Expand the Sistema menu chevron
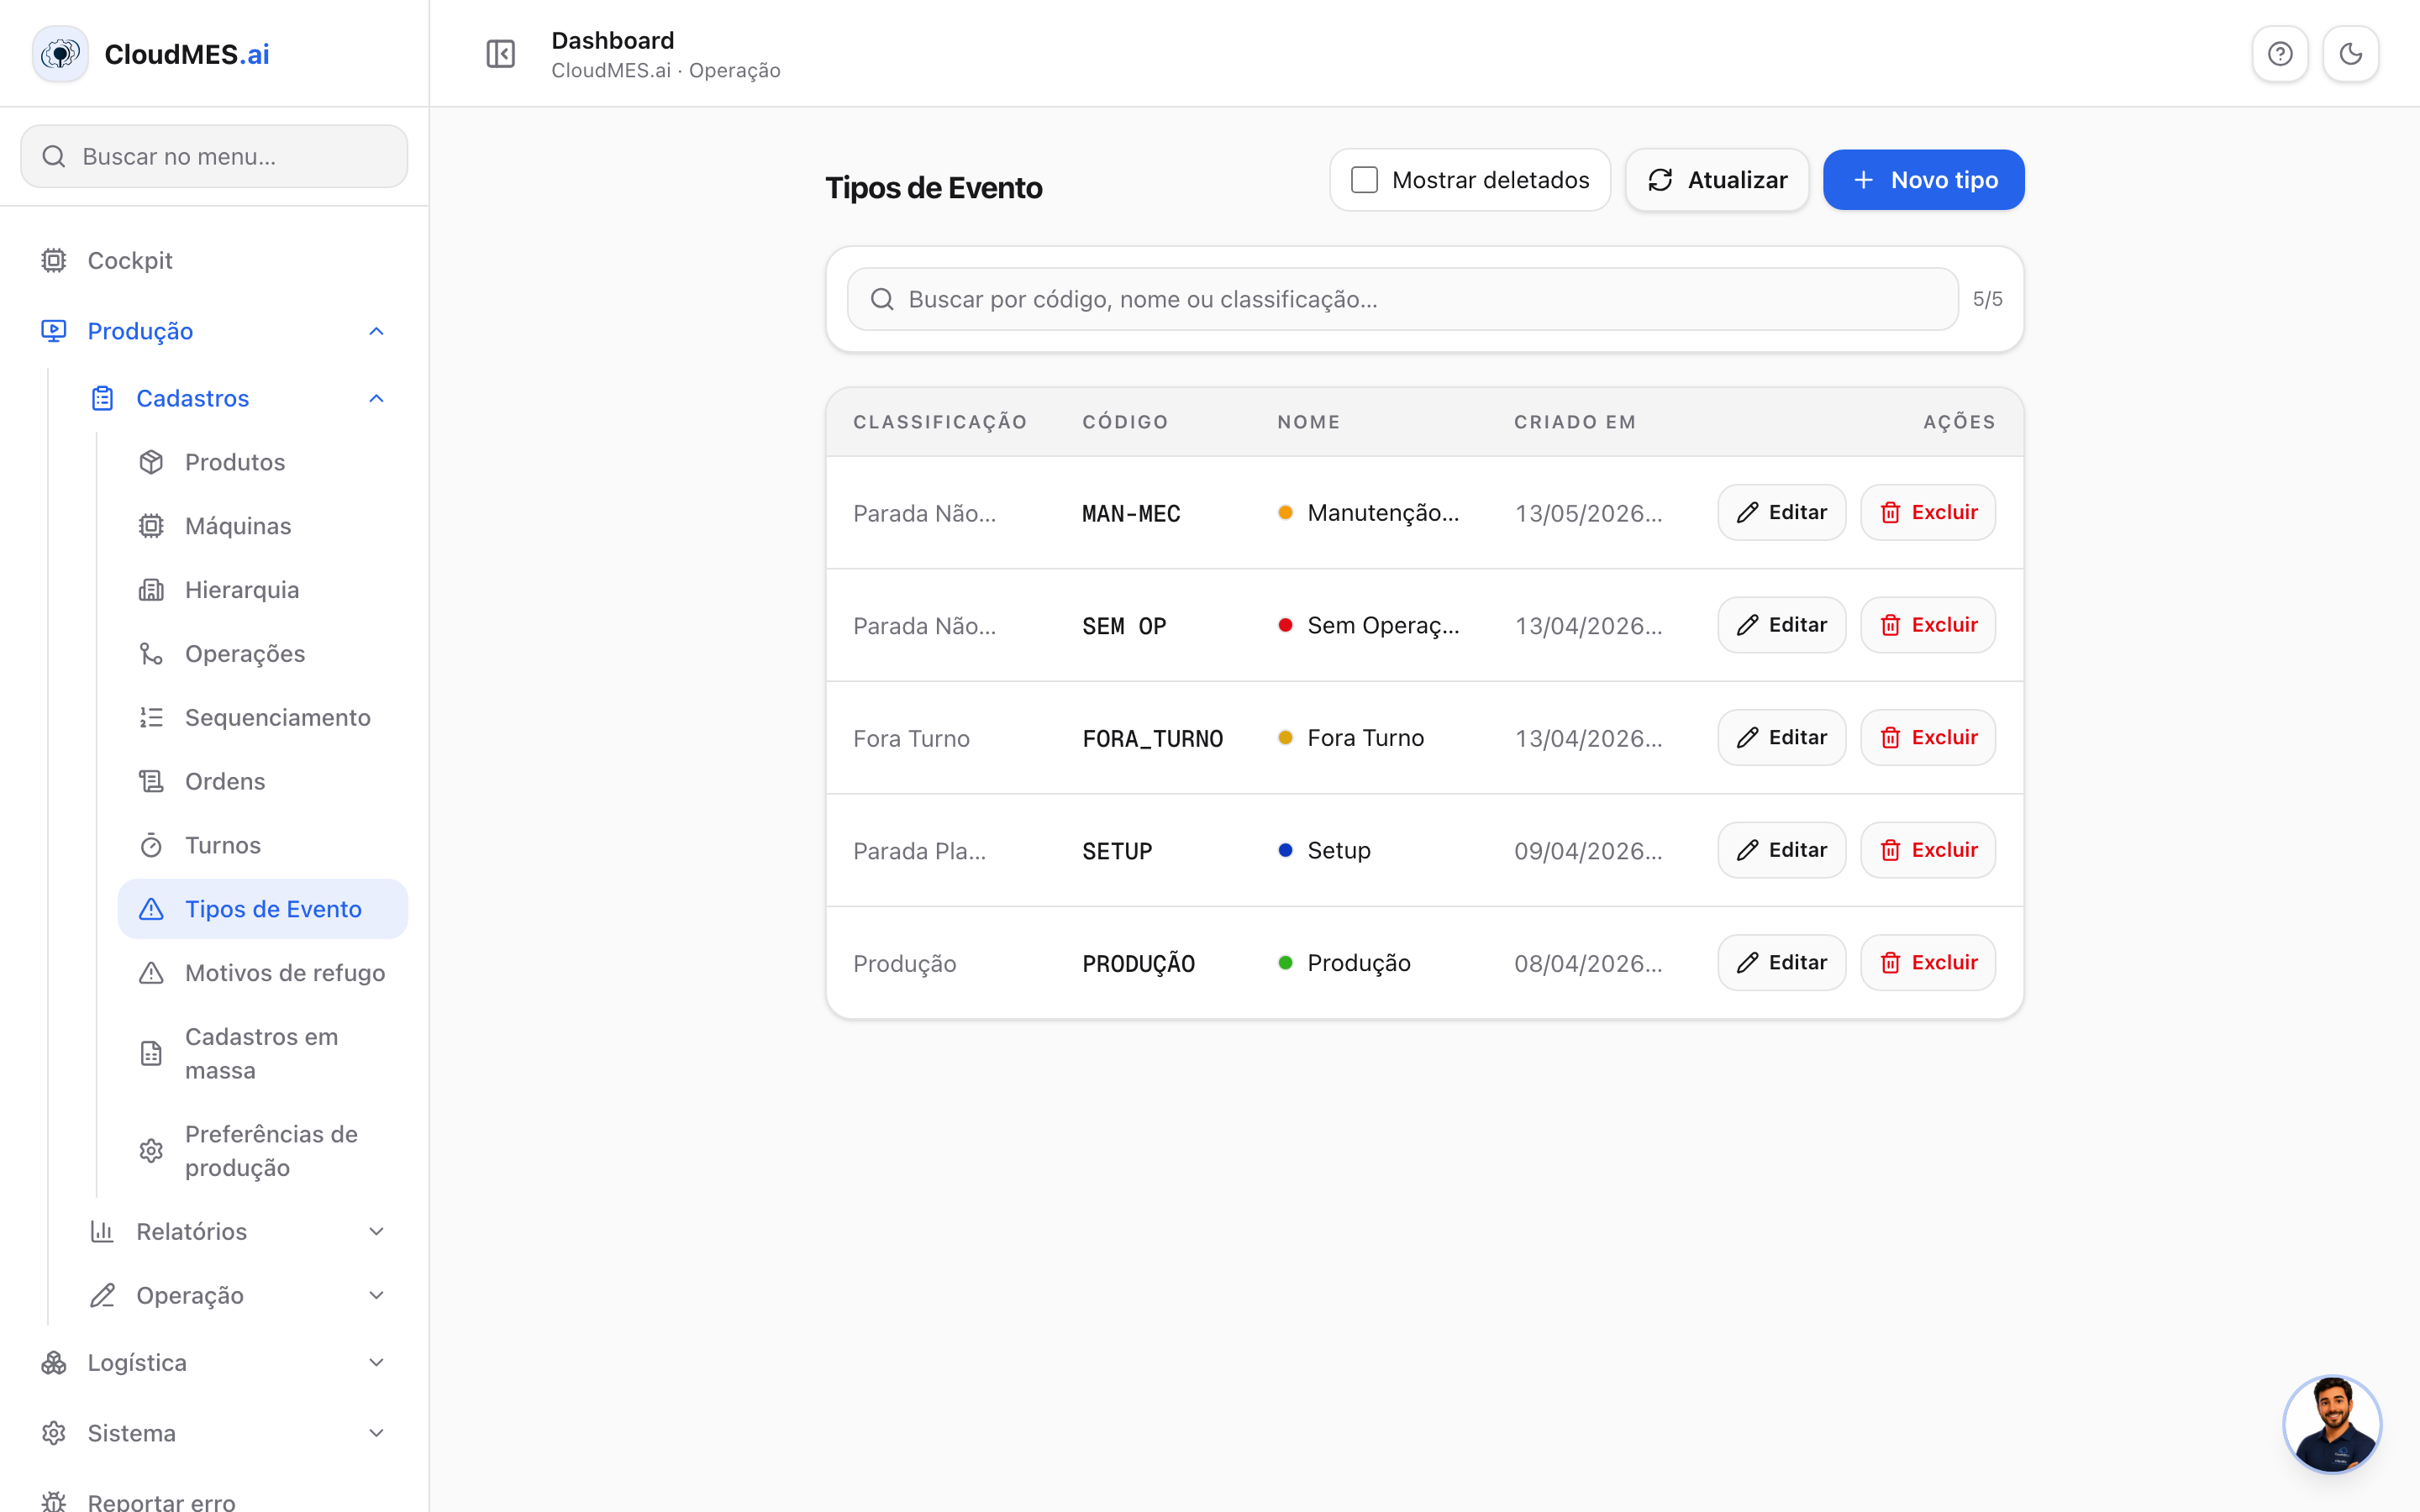 376,1433
